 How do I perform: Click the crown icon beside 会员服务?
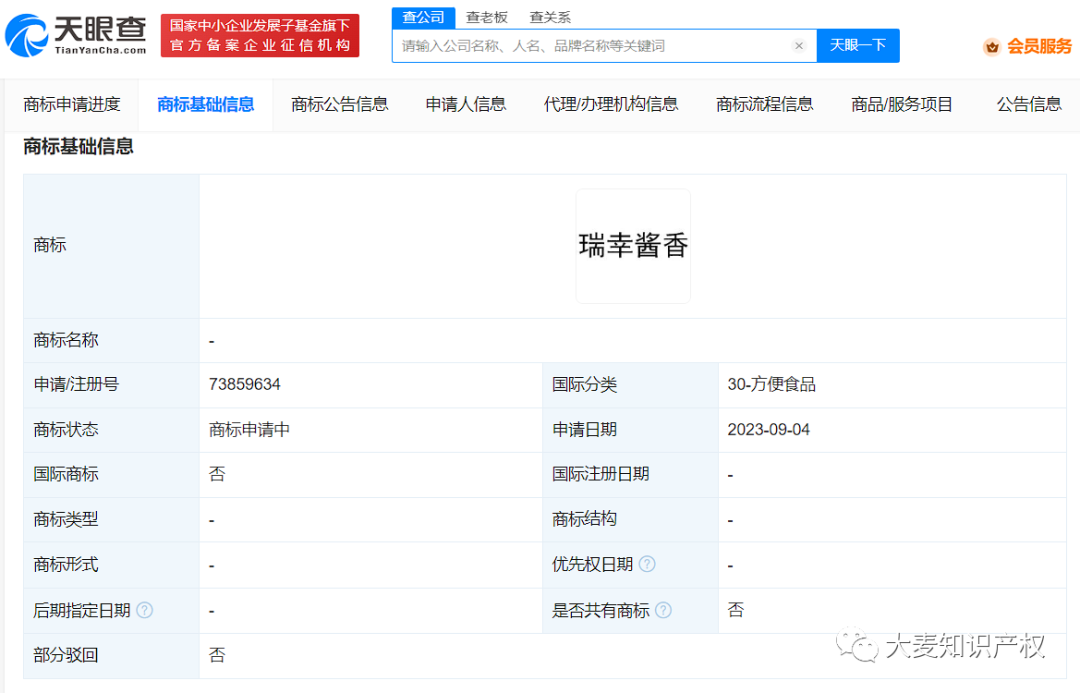point(990,46)
